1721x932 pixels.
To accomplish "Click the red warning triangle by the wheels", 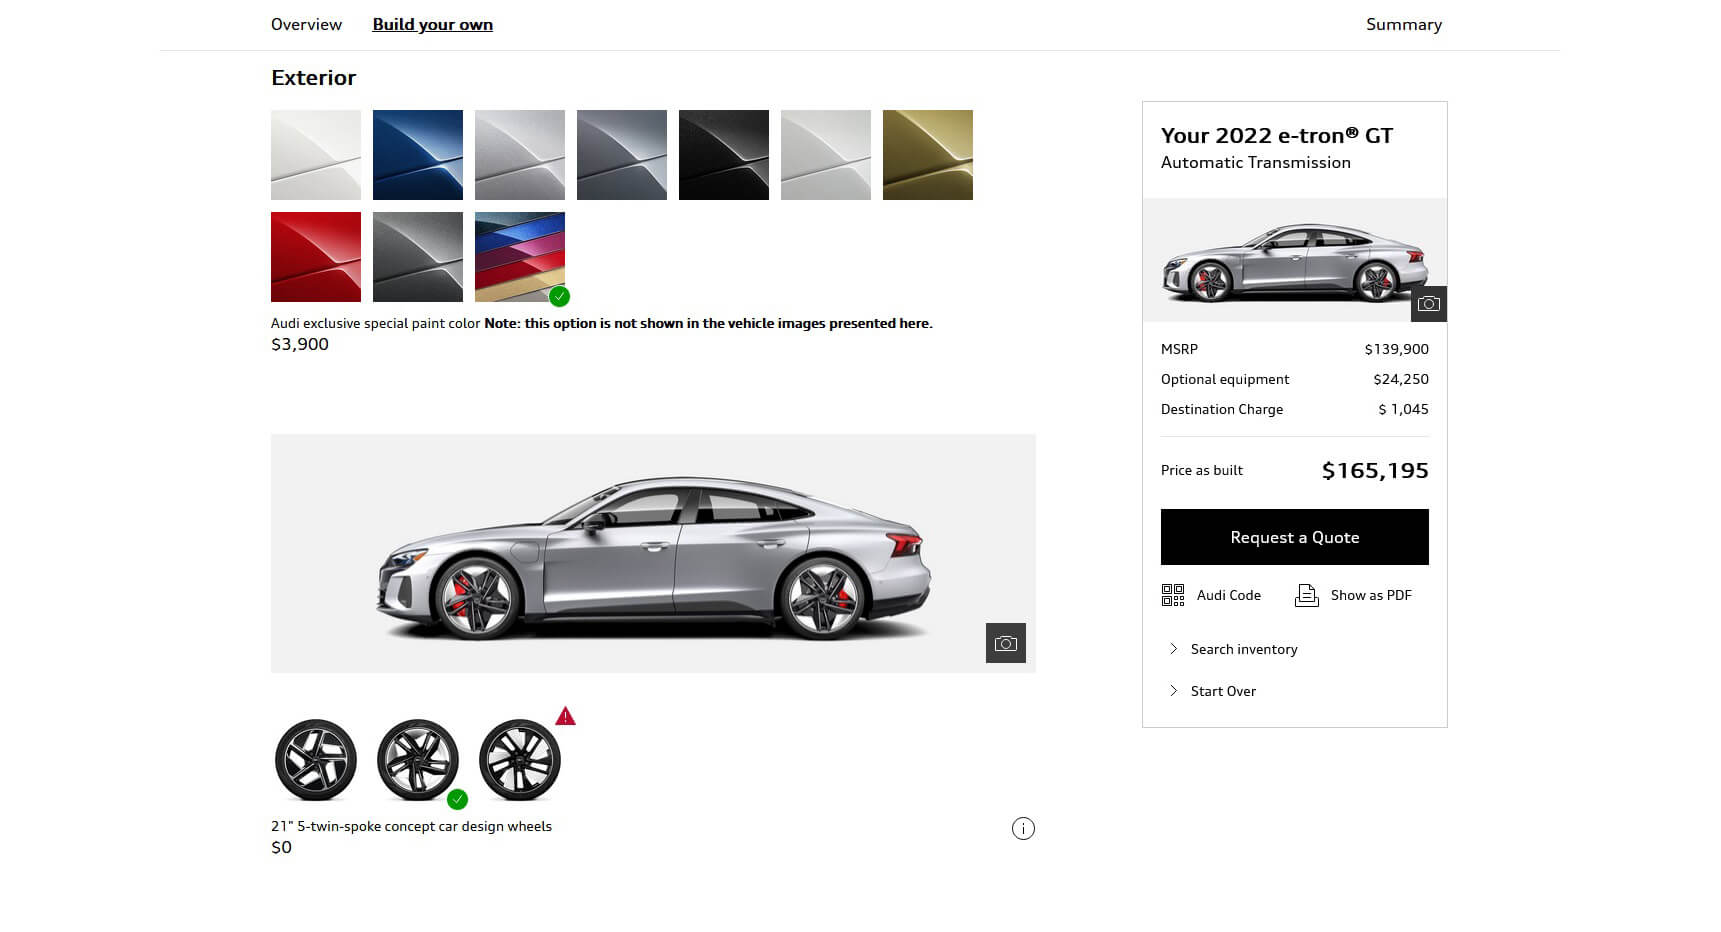I will [x=565, y=716].
